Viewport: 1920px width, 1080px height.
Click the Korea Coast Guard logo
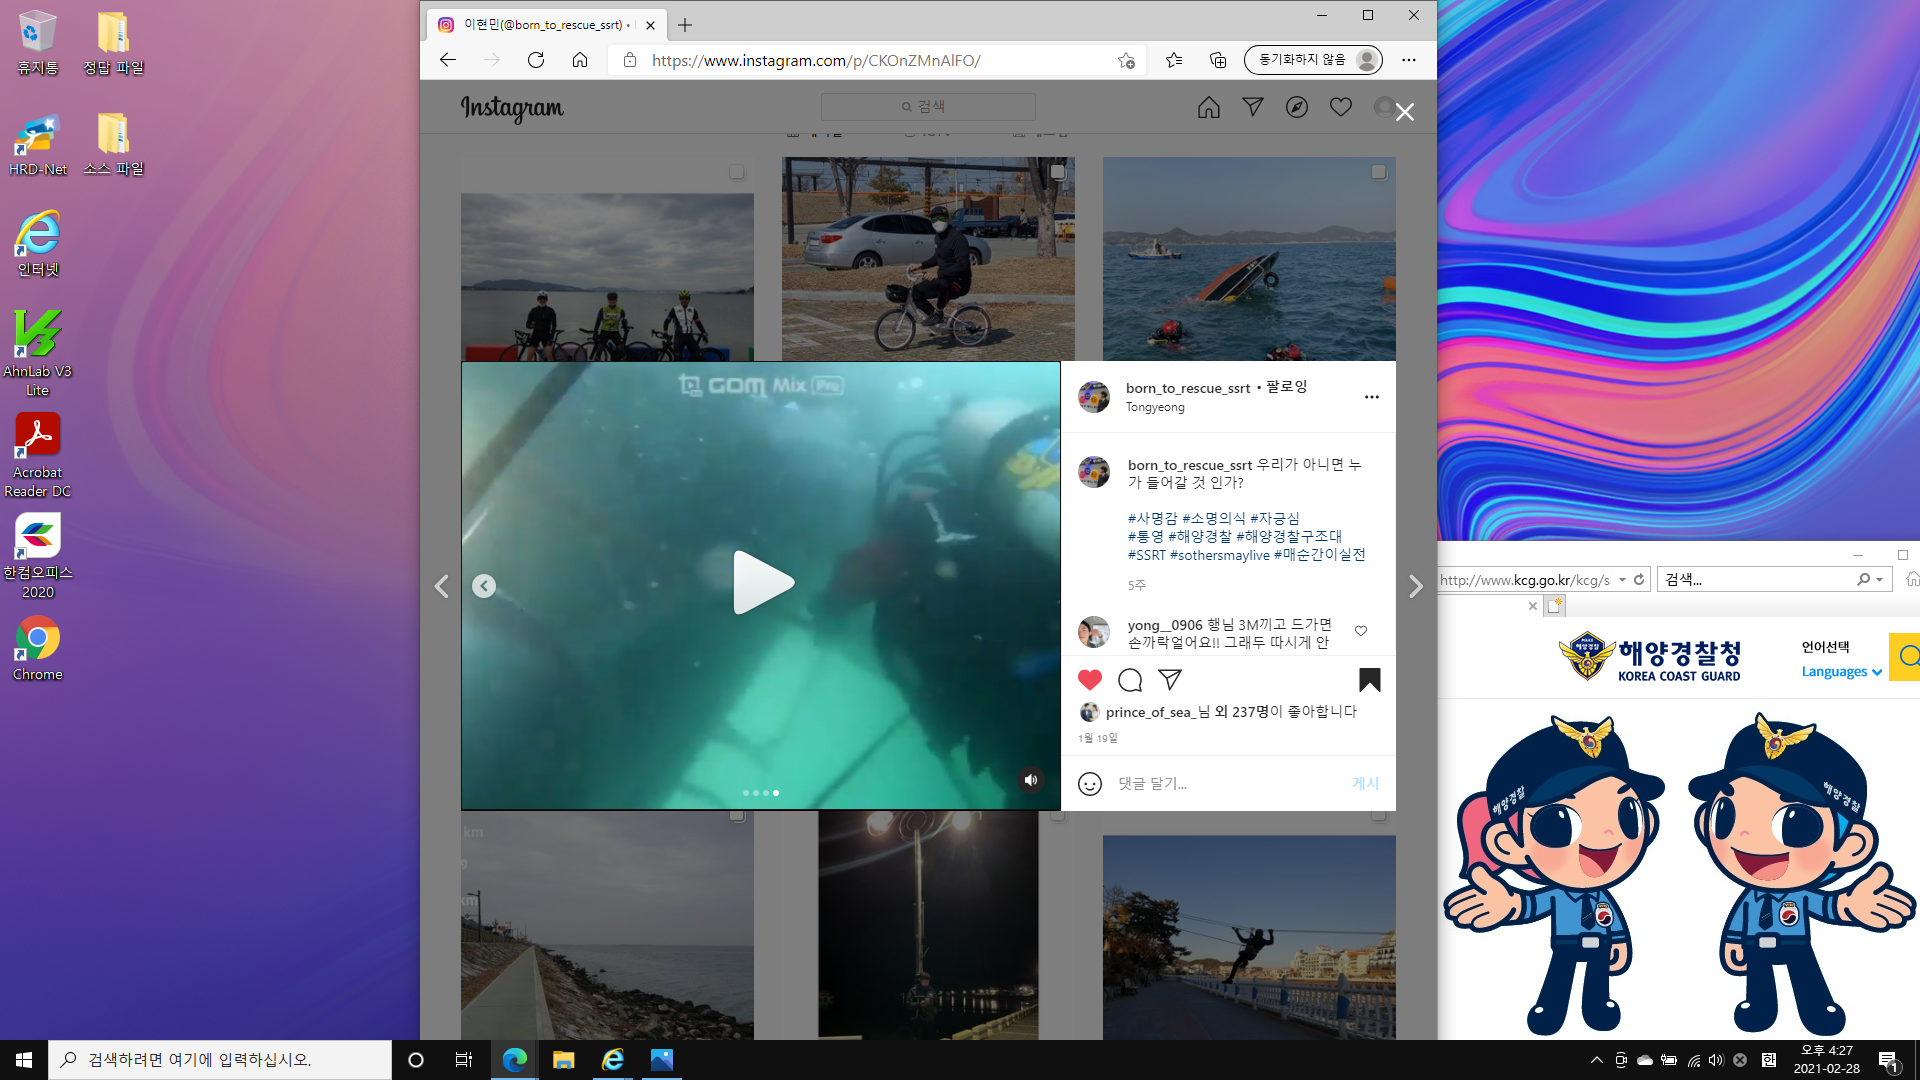pyautogui.click(x=1650, y=657)
